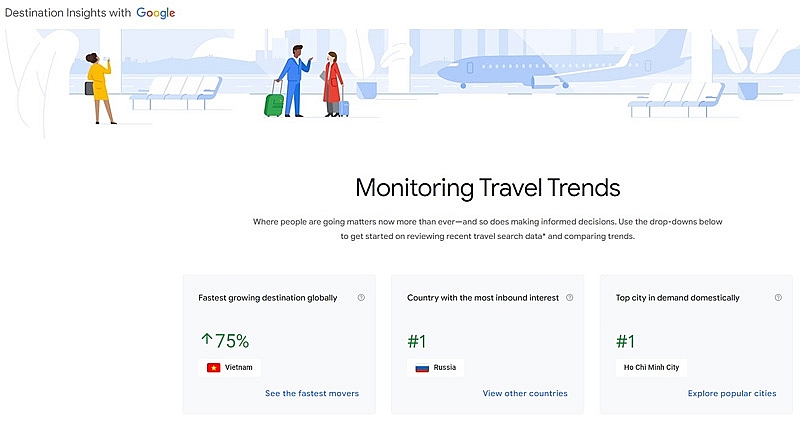Click the Destination Insights title text
The image size is (800, 435).
[67, 13]
